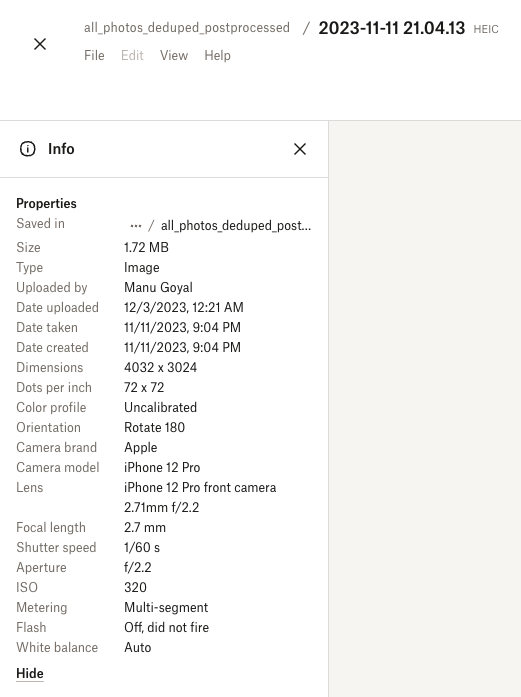Close the Info panel
521x697 pixels.
click(x=300, y=149)
